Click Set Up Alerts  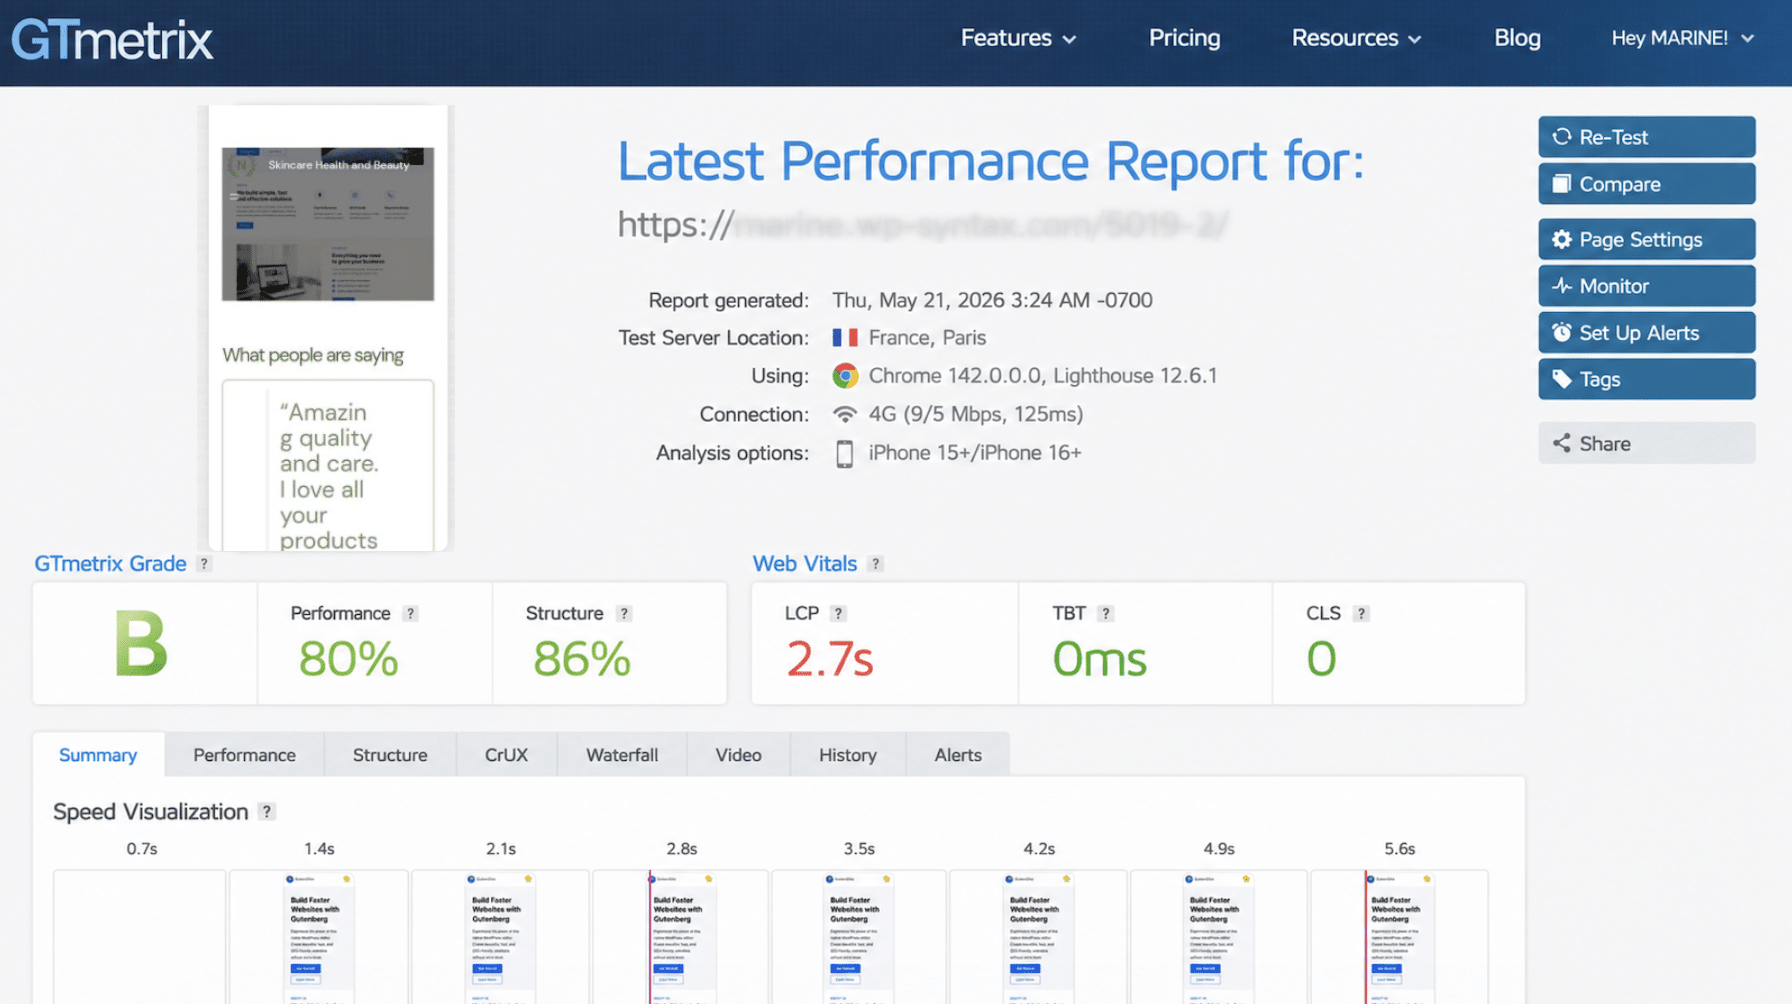pyautogui.click(x=1646, y=333)
